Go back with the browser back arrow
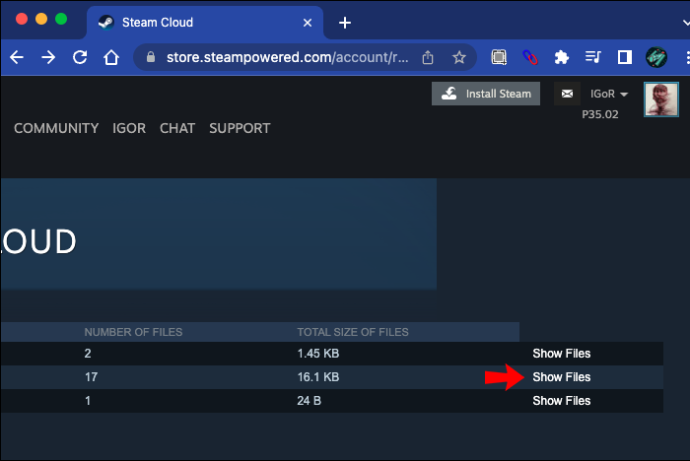Image resolution: width=690 pixels, height=461 pixels. [17, 57]
